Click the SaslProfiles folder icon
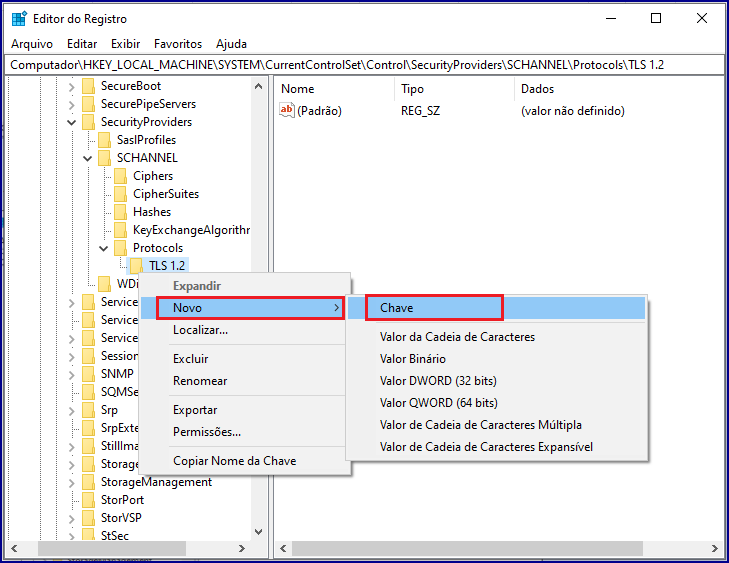Image resolution: width=729 pixels, height=563 pixels. click(x=104, y=140)
